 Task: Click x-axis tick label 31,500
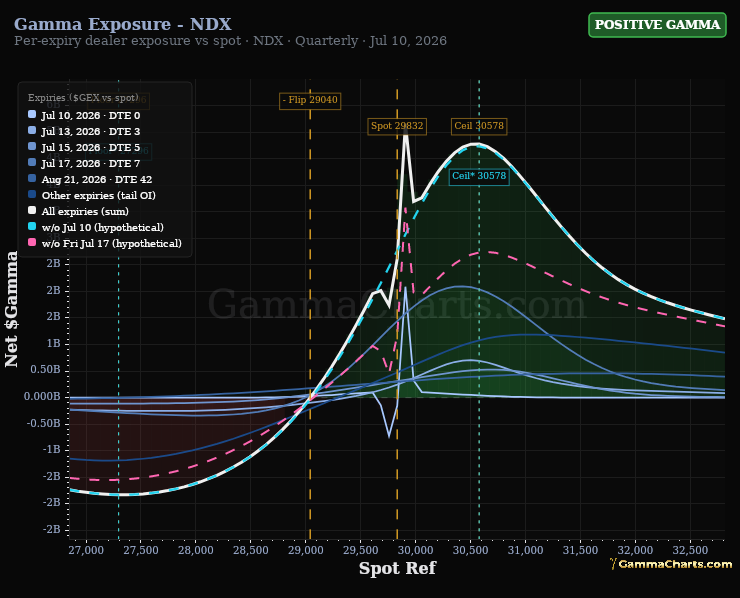tap(580, 550)
